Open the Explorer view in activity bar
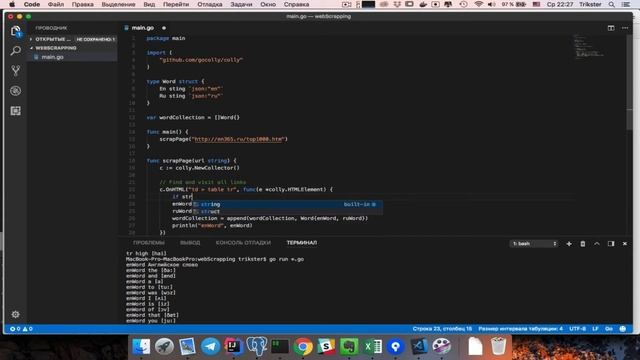 pos(16,31)
